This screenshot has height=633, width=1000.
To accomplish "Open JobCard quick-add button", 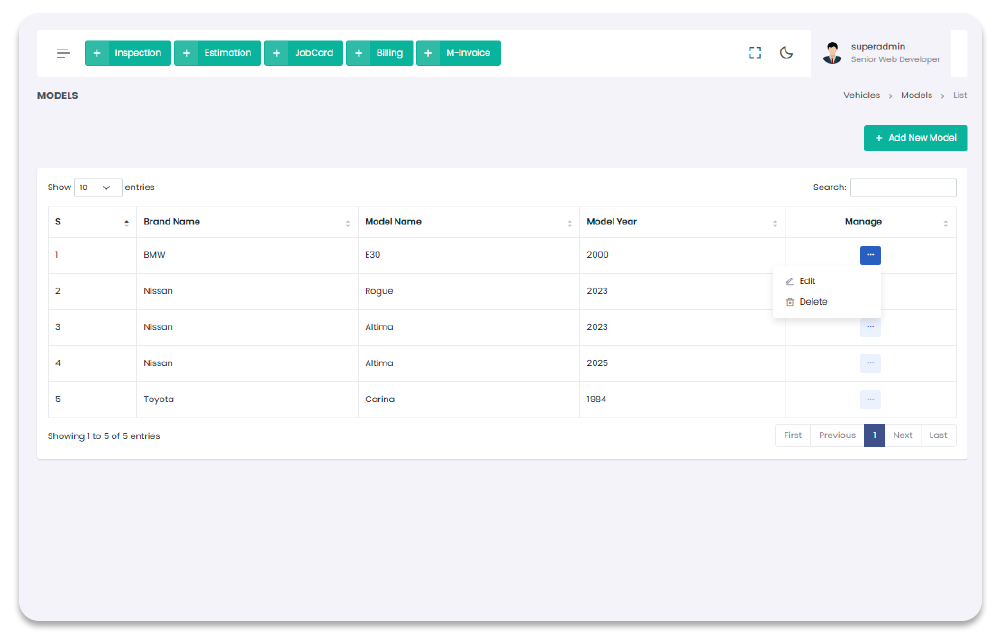I will point(303,54).
